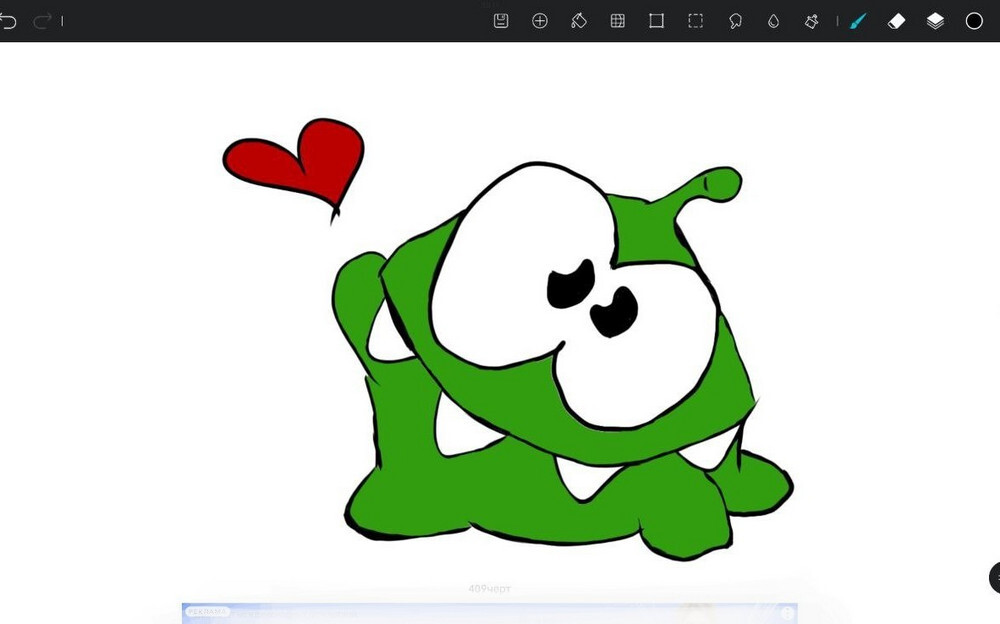The width and height of the screenshot is (1000, 624).
Task: Choose the dashed rectangle selection tool
Action: point(695,21)
